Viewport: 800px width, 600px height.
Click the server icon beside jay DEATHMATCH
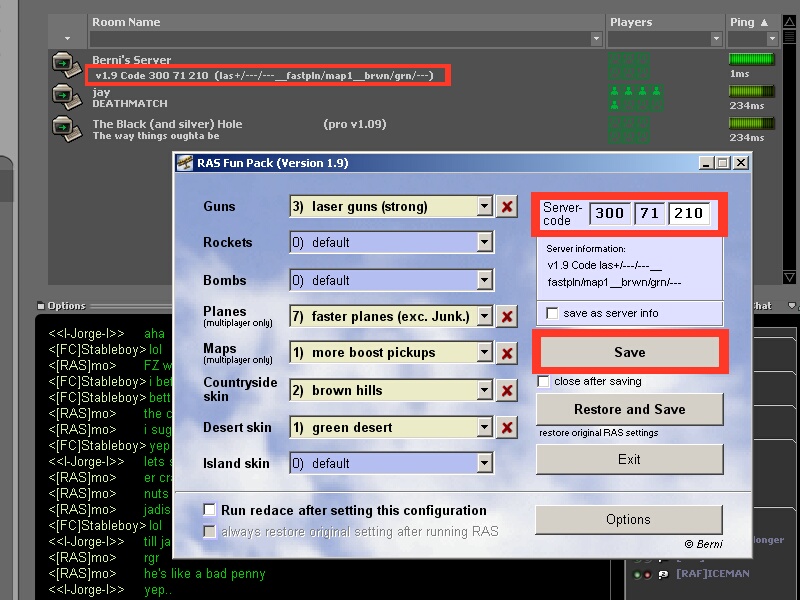[x=67, y=97]
